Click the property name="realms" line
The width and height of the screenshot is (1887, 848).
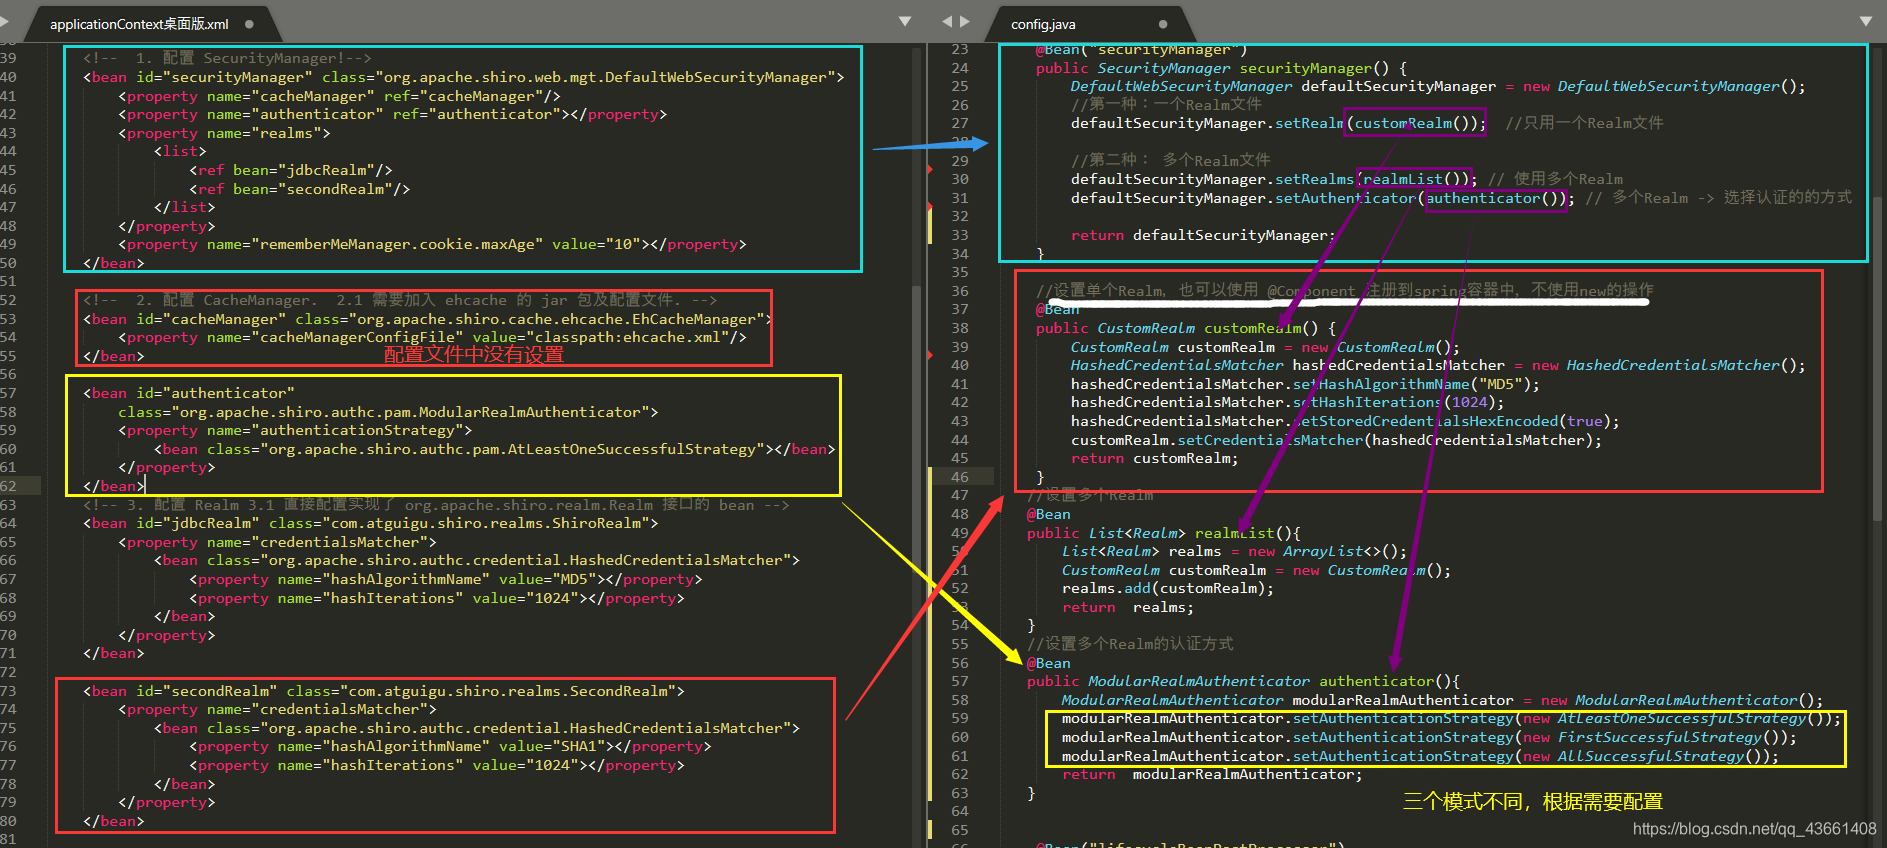point(224,133)
